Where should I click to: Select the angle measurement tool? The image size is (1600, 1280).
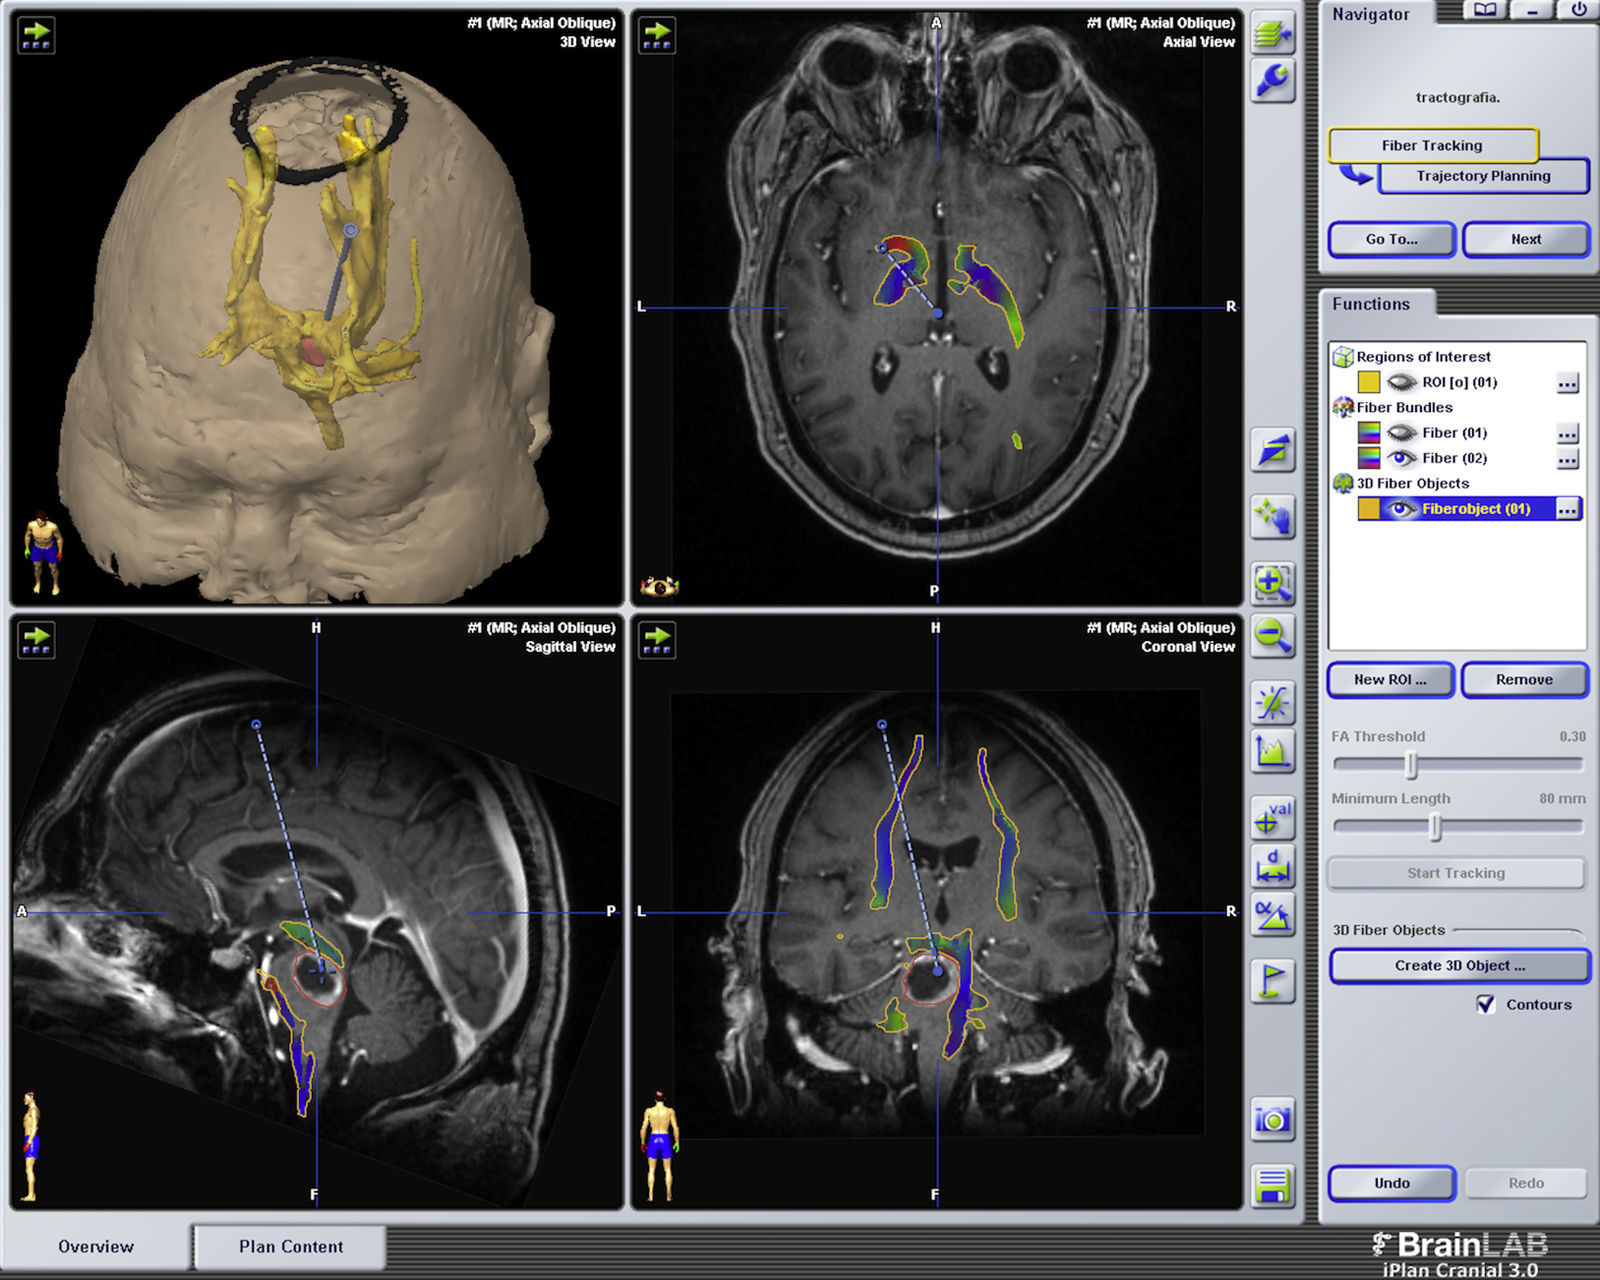point(1272,915)
